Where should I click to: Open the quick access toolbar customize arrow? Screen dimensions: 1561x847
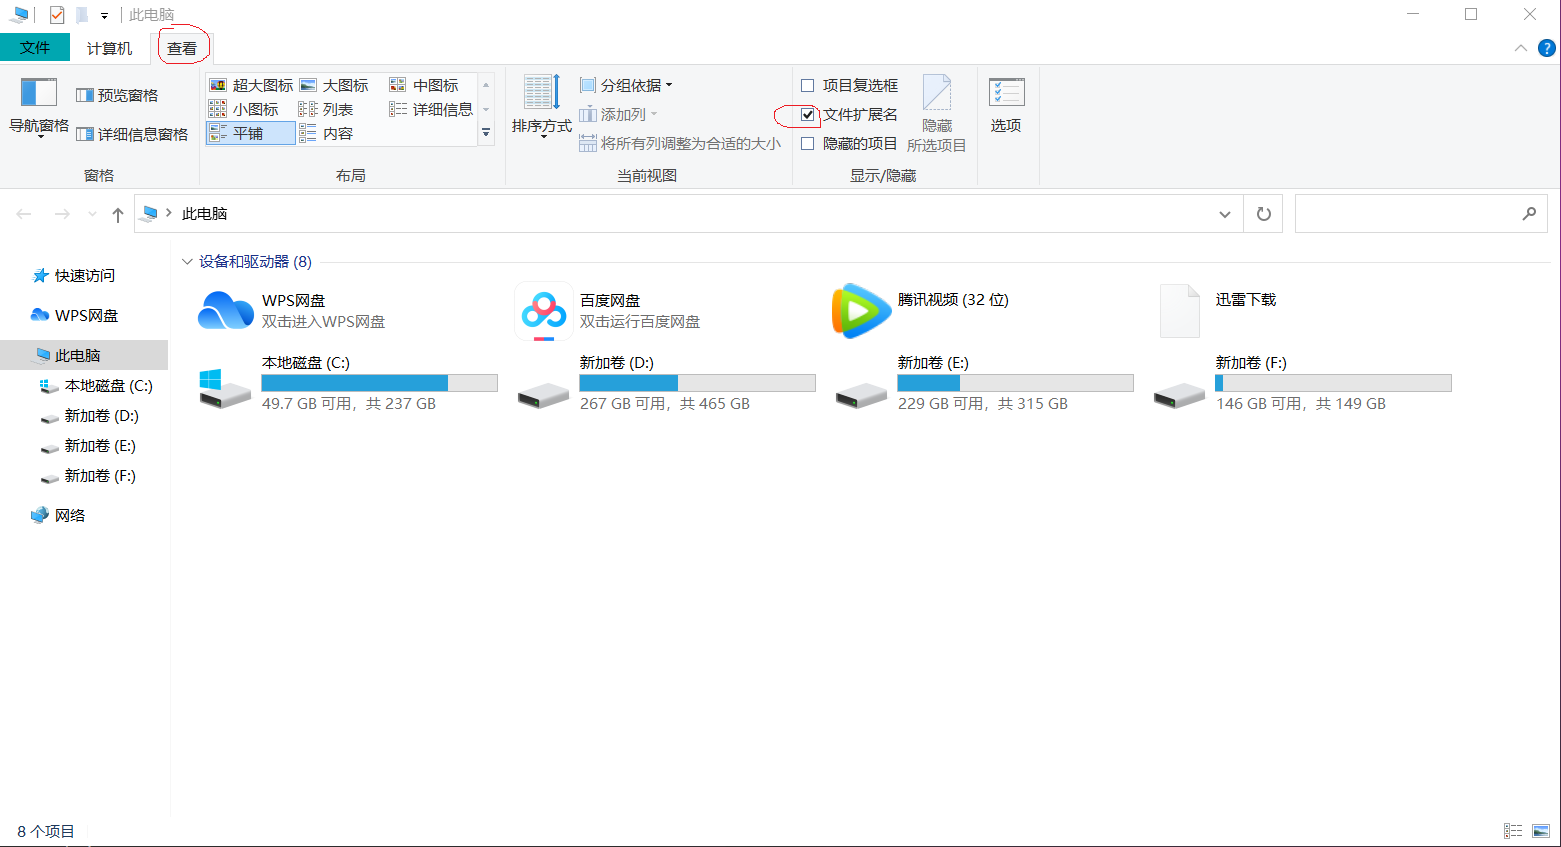coord(104,16)
